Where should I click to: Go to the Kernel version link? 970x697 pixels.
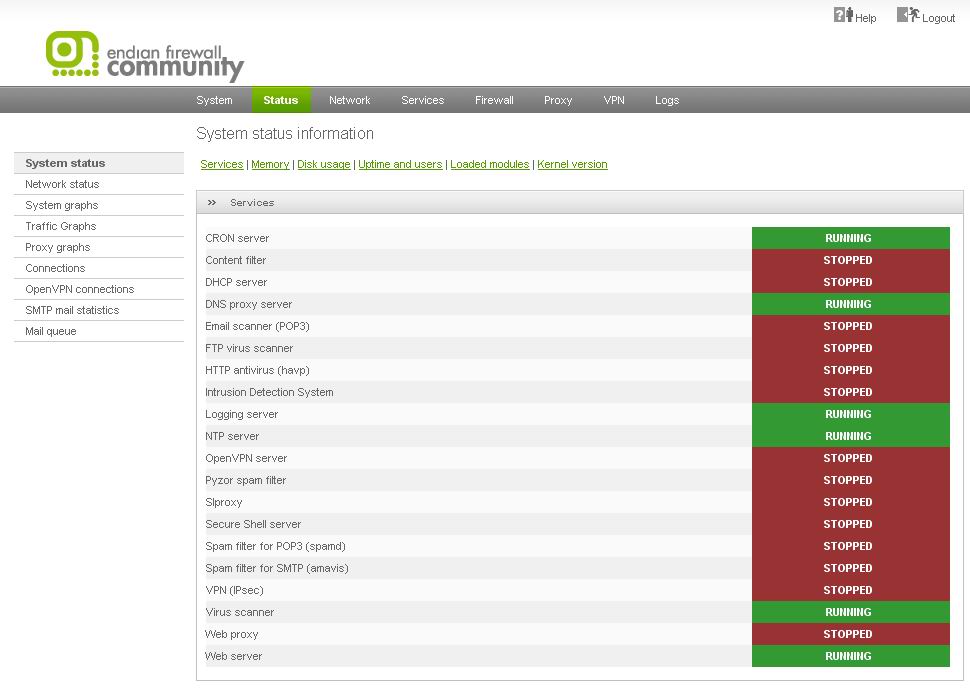click(572, 165)
